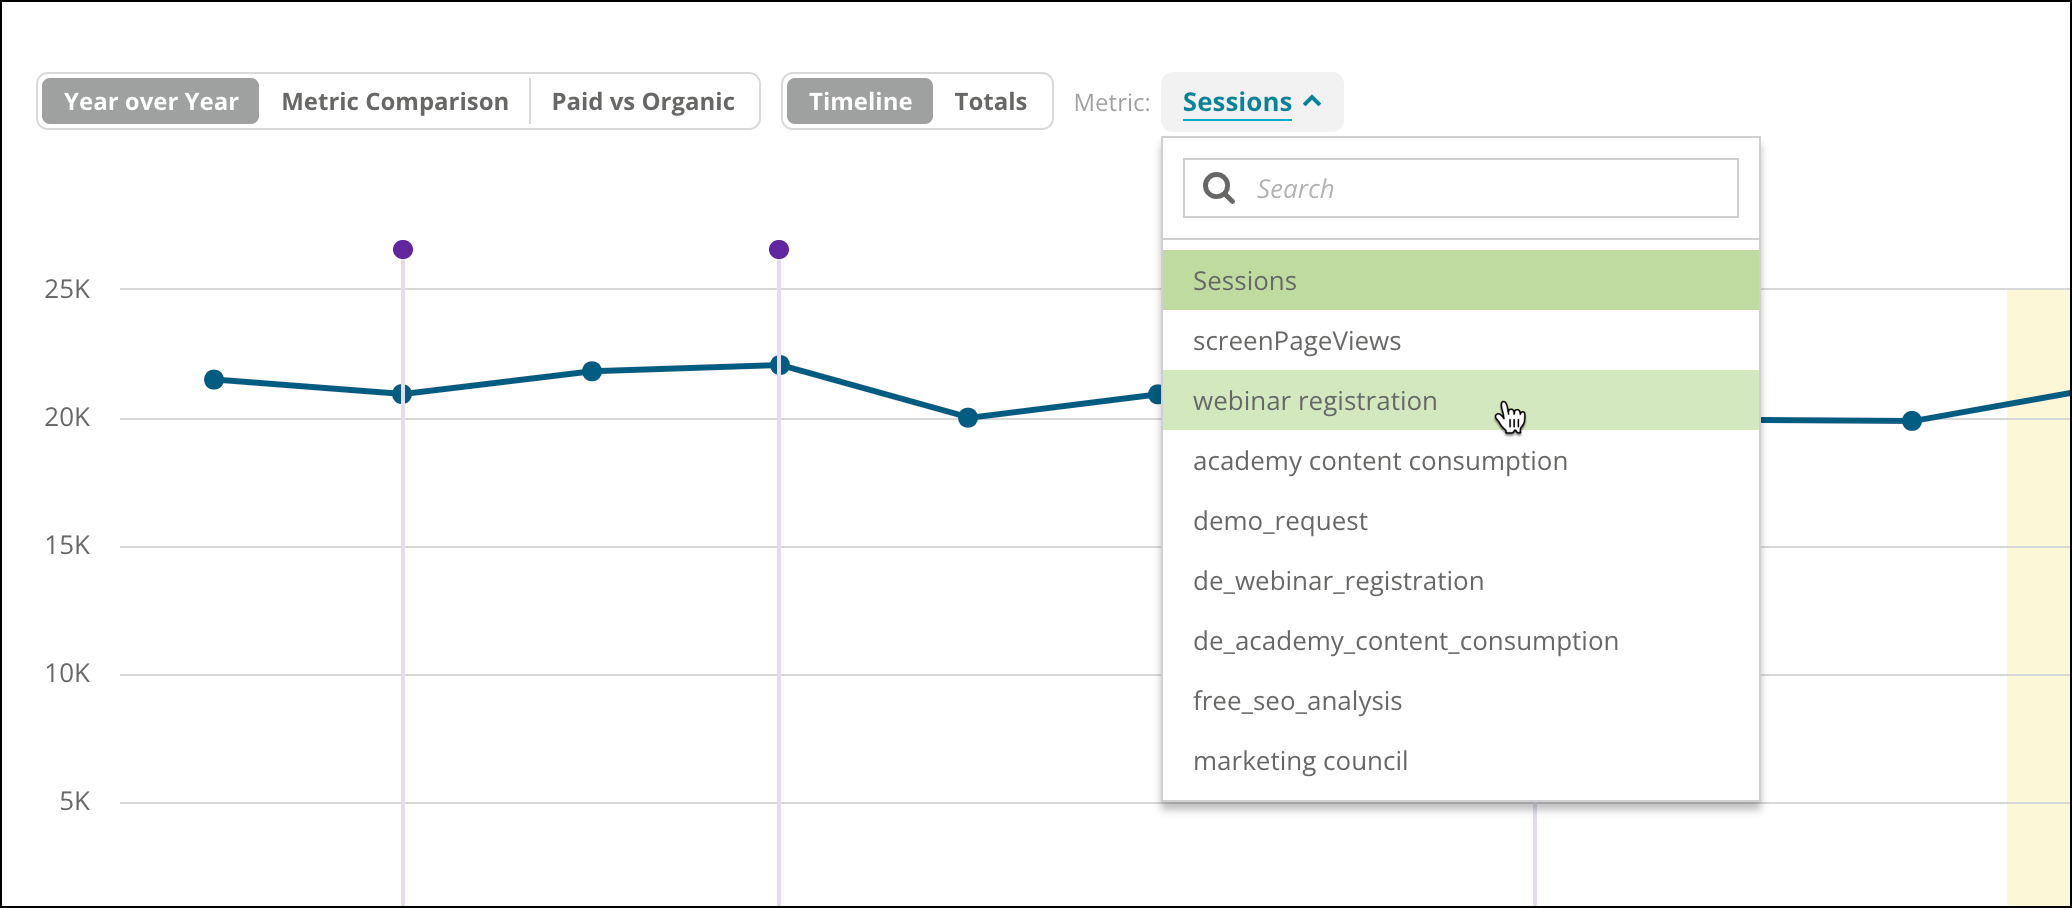Switch to Paid vs Organic view
Screen dimensions: 2072x908
[x=643, y=101]
